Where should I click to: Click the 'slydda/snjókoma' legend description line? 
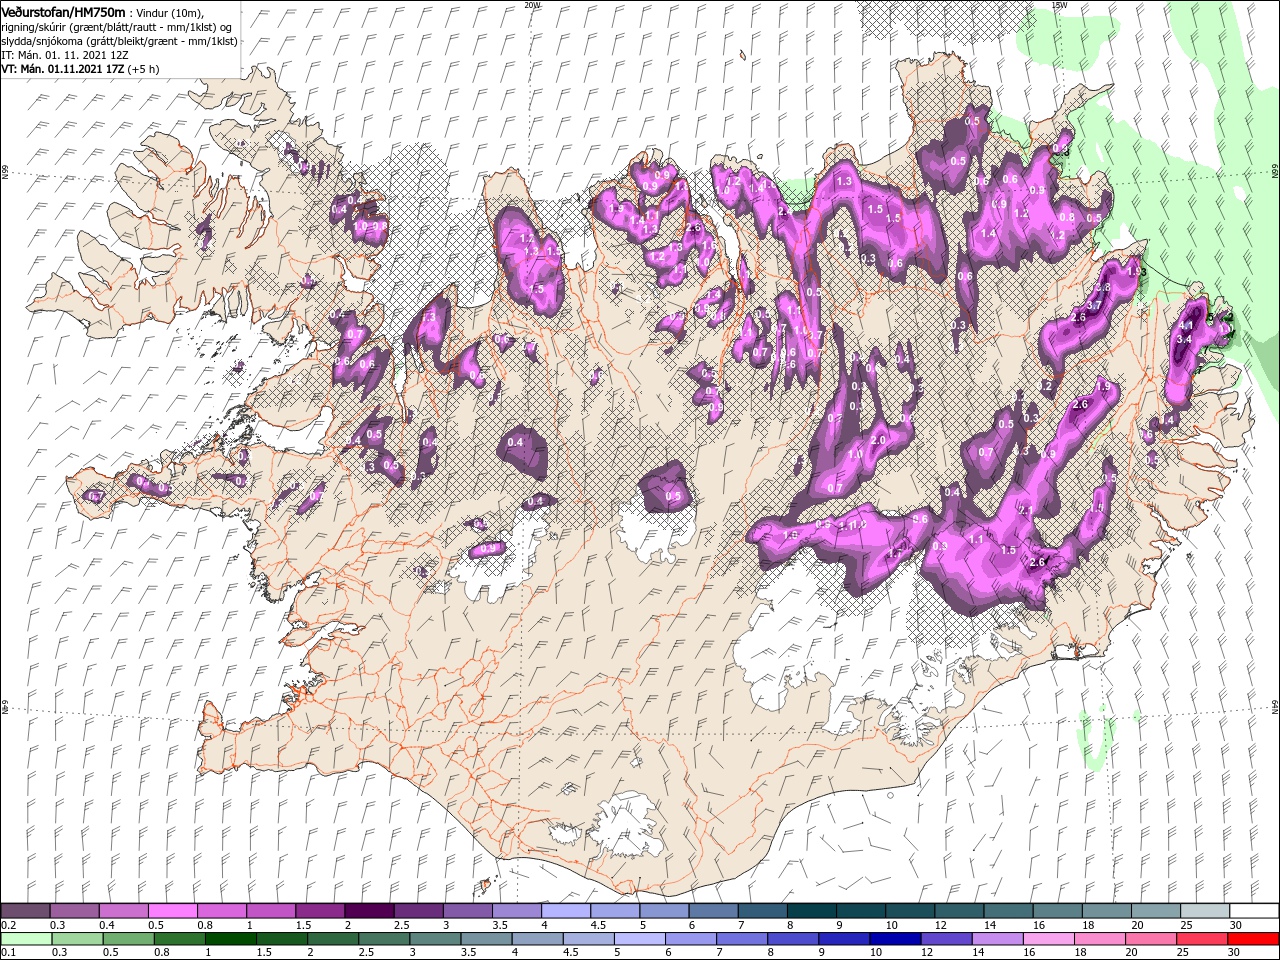point(119,41)
